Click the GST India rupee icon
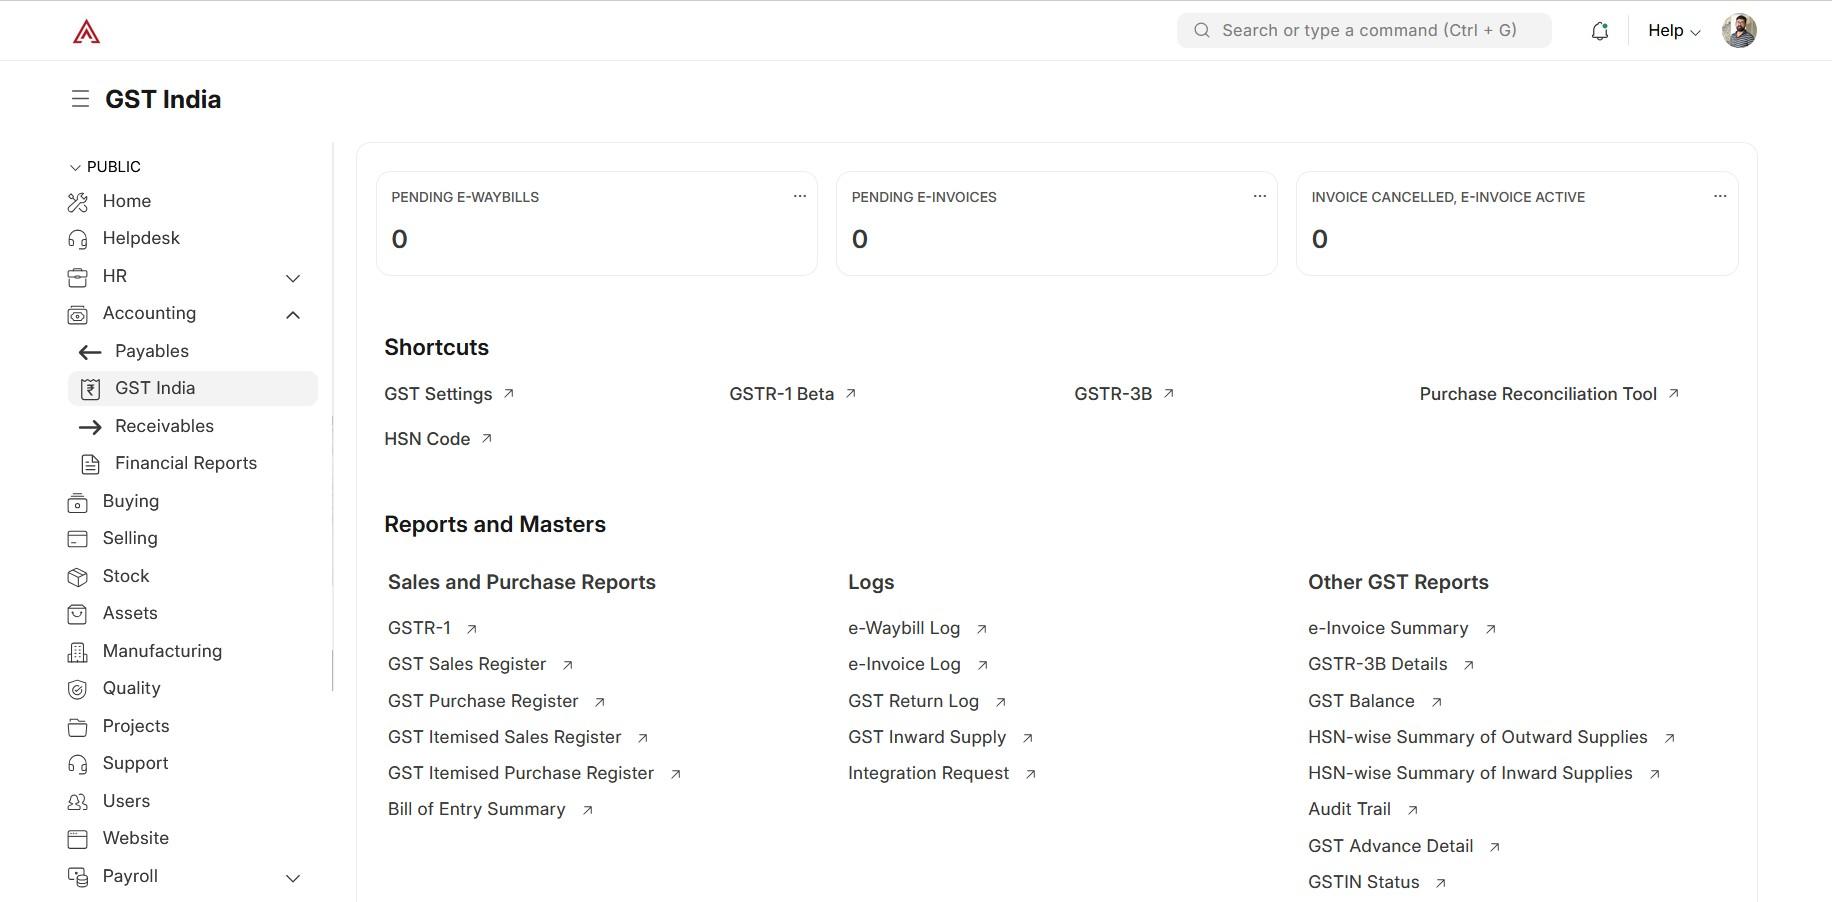Screen dimensions: 1832x902 click(x=90, y=389)
